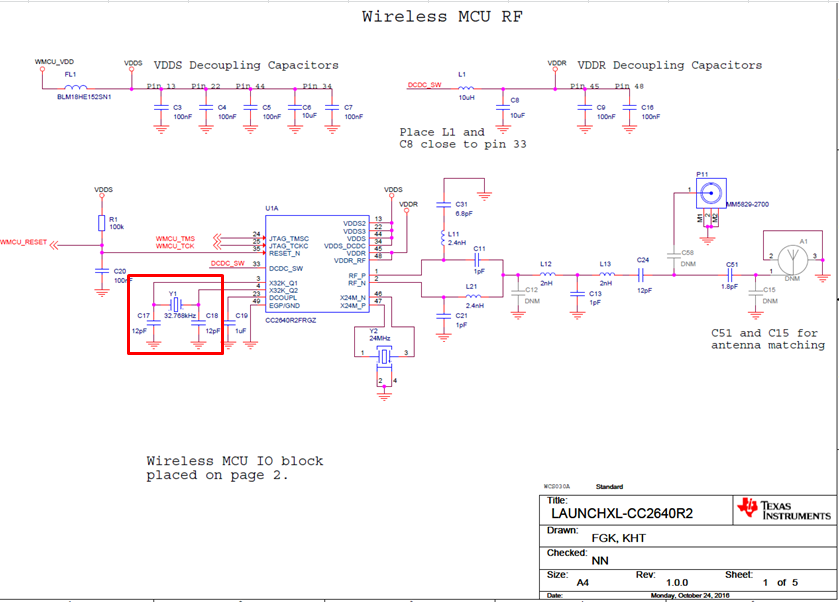The width and height of the screenshot is (839, 602).
Task: Select the C20 capacitor symbol
Action: (x=102, y=271)
